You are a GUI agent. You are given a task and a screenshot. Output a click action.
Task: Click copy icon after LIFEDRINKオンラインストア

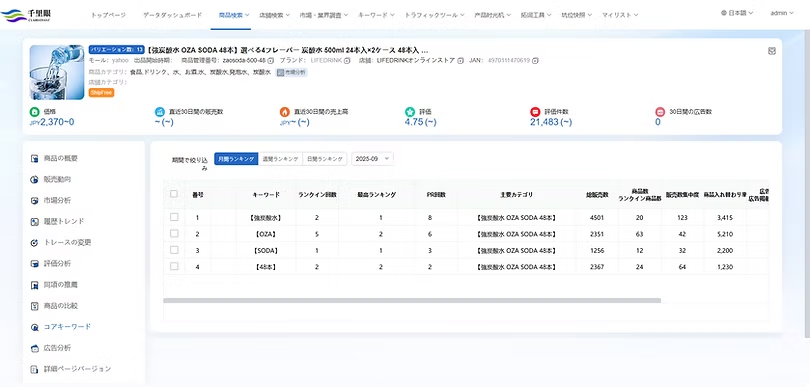coord(460,61)
